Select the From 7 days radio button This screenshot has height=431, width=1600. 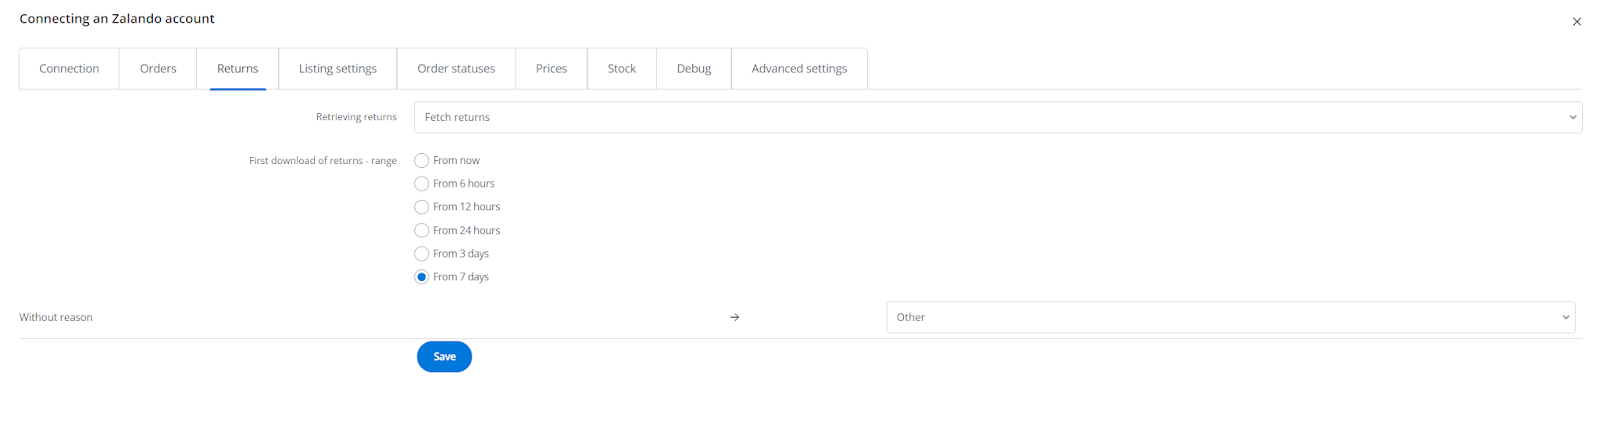click(422, 277)
